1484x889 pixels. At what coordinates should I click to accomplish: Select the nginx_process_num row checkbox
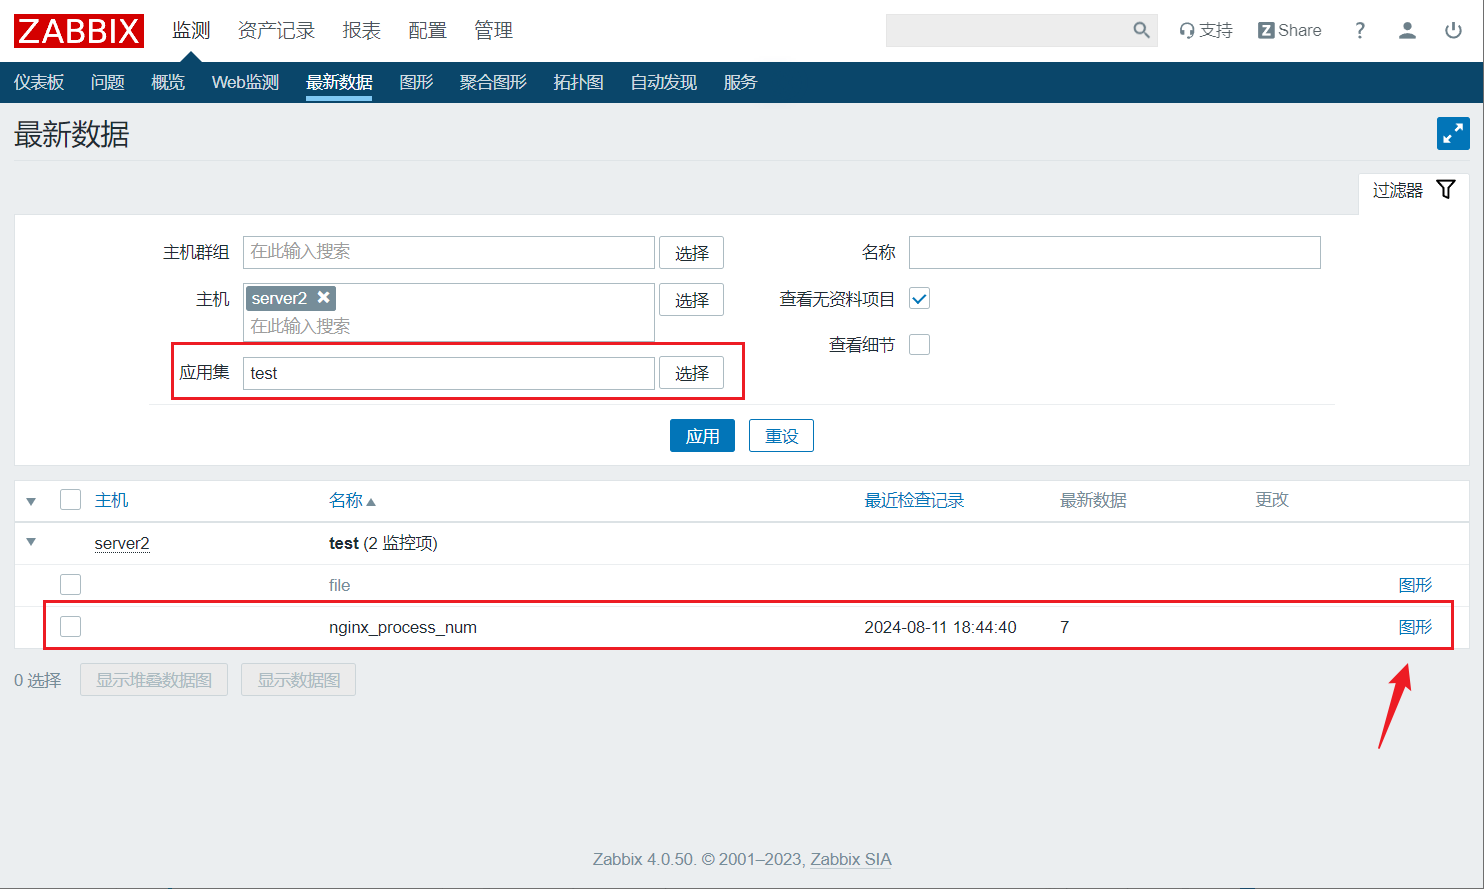(70, 627)
